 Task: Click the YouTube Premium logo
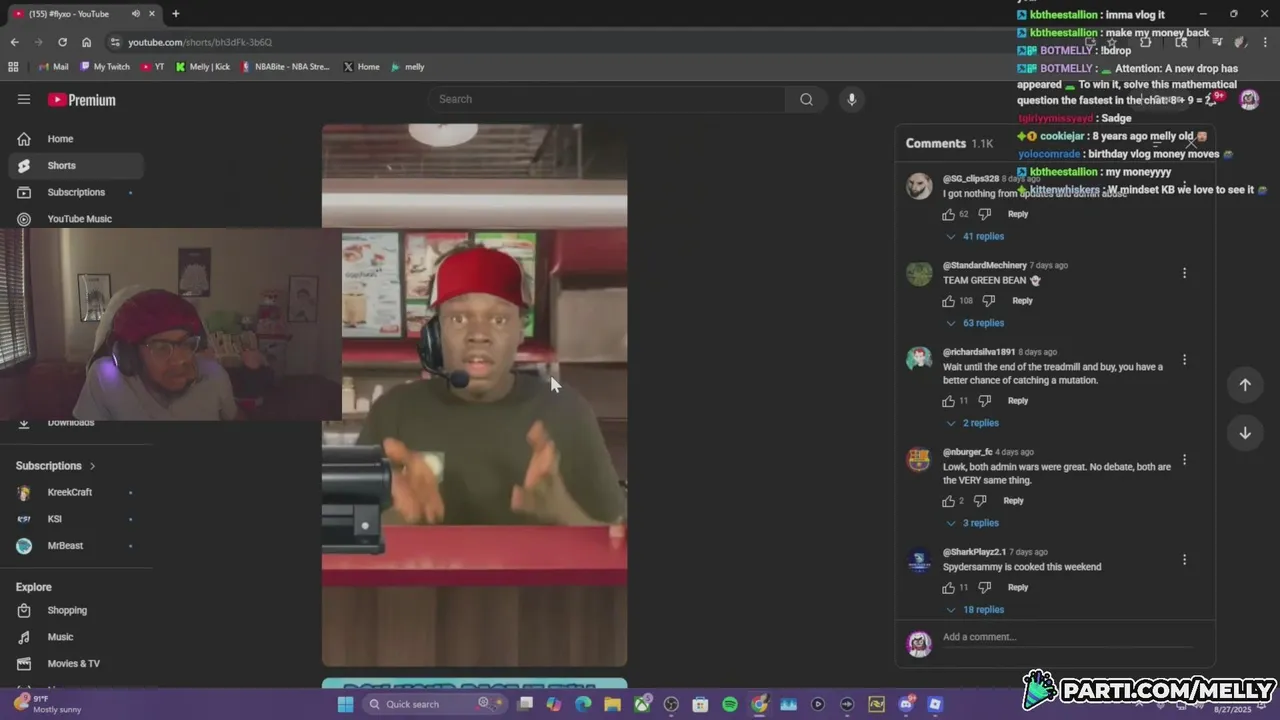(82, 100)
